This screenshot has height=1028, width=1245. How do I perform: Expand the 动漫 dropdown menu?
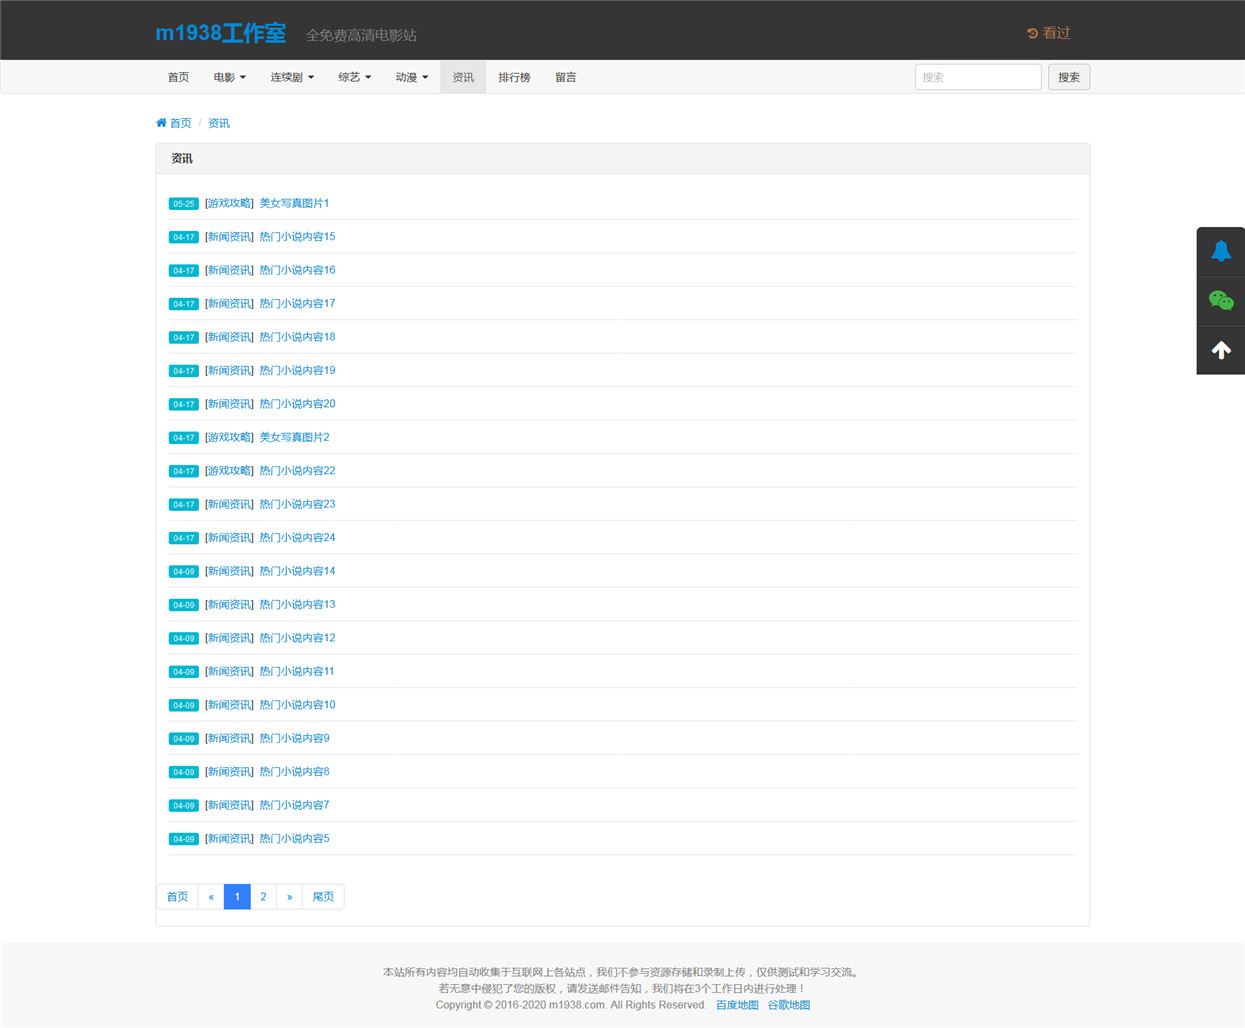[411, 77]
